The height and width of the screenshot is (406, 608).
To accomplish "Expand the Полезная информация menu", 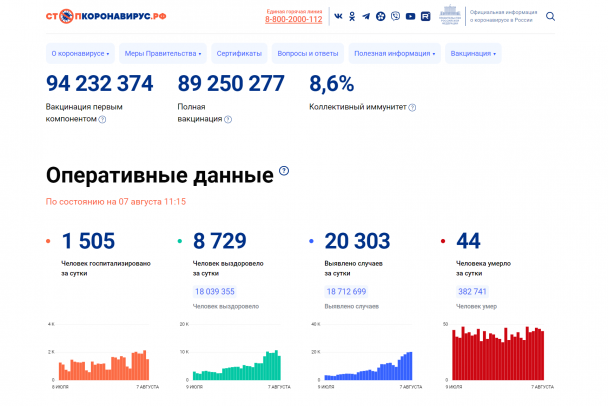I will 395,54.
